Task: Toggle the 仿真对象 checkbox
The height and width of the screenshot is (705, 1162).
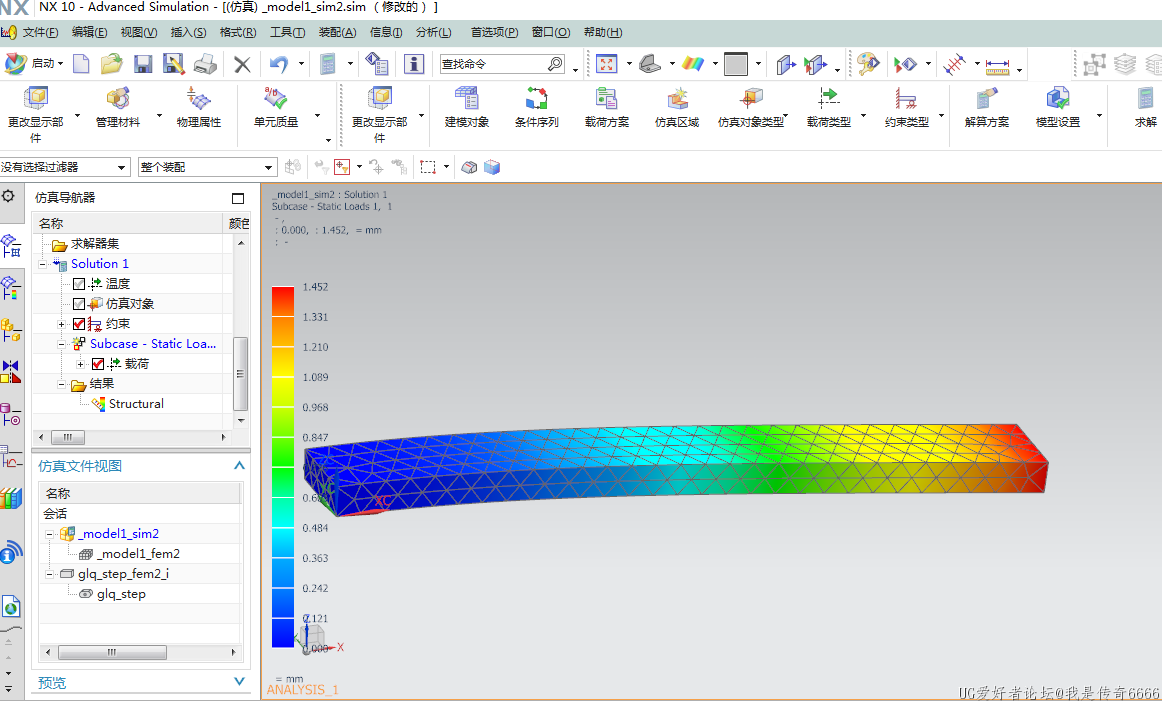Action: (79, 304)
